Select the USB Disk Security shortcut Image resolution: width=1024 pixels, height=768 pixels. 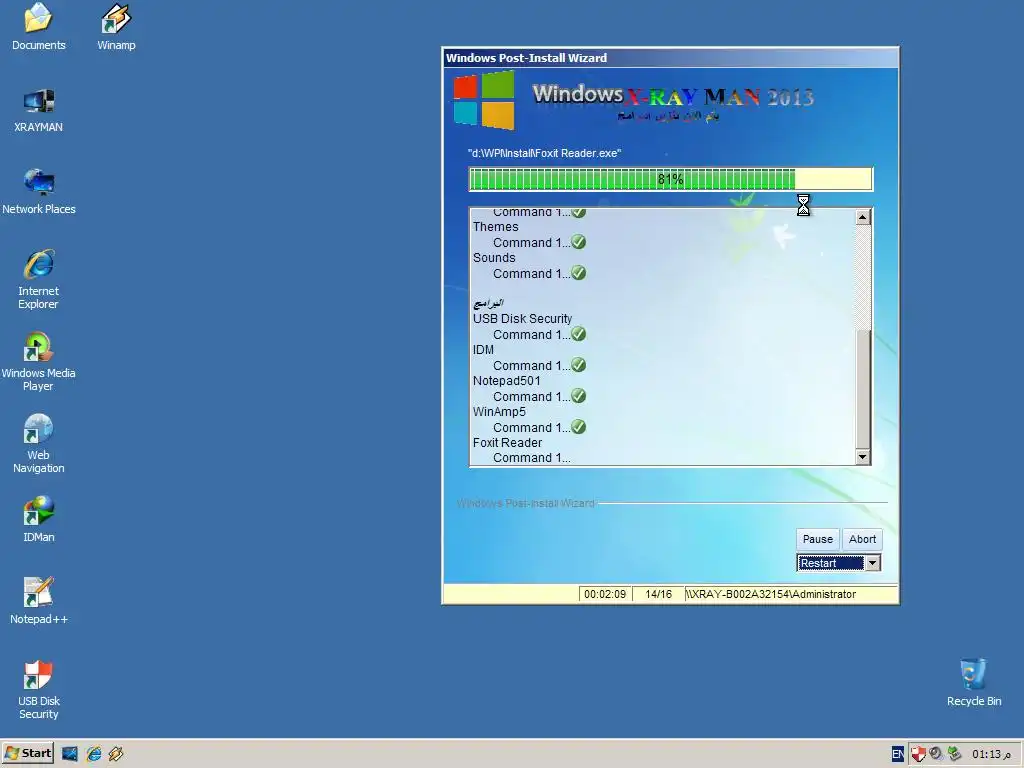pos(39,690)
